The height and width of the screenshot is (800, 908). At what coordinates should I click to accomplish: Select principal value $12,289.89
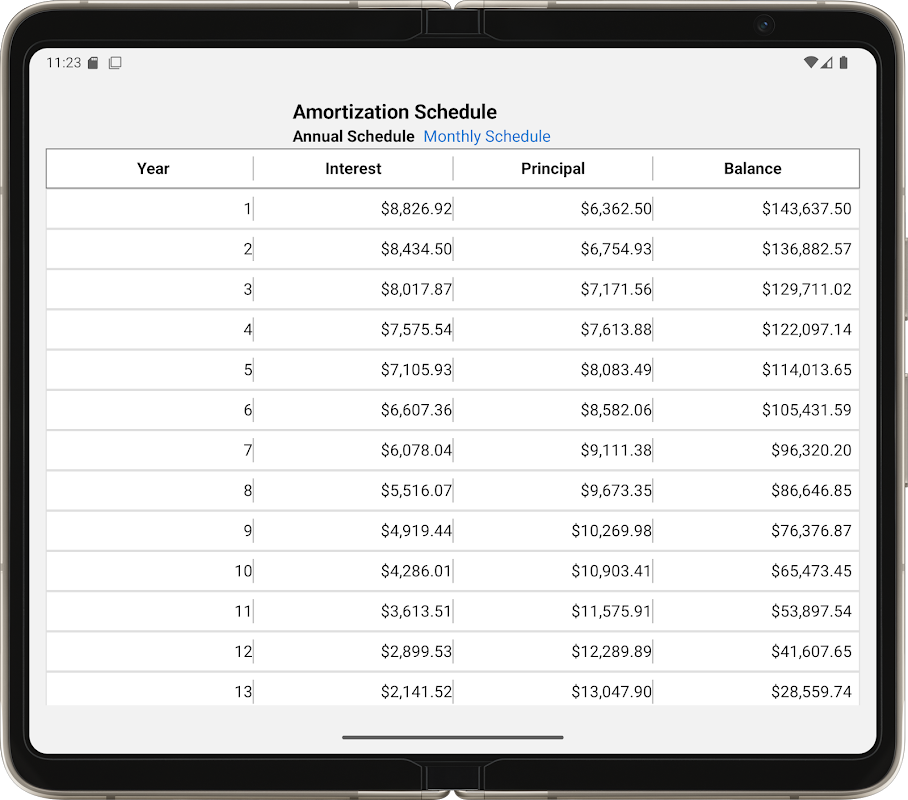pyautogui.click(x=612, y=652)
